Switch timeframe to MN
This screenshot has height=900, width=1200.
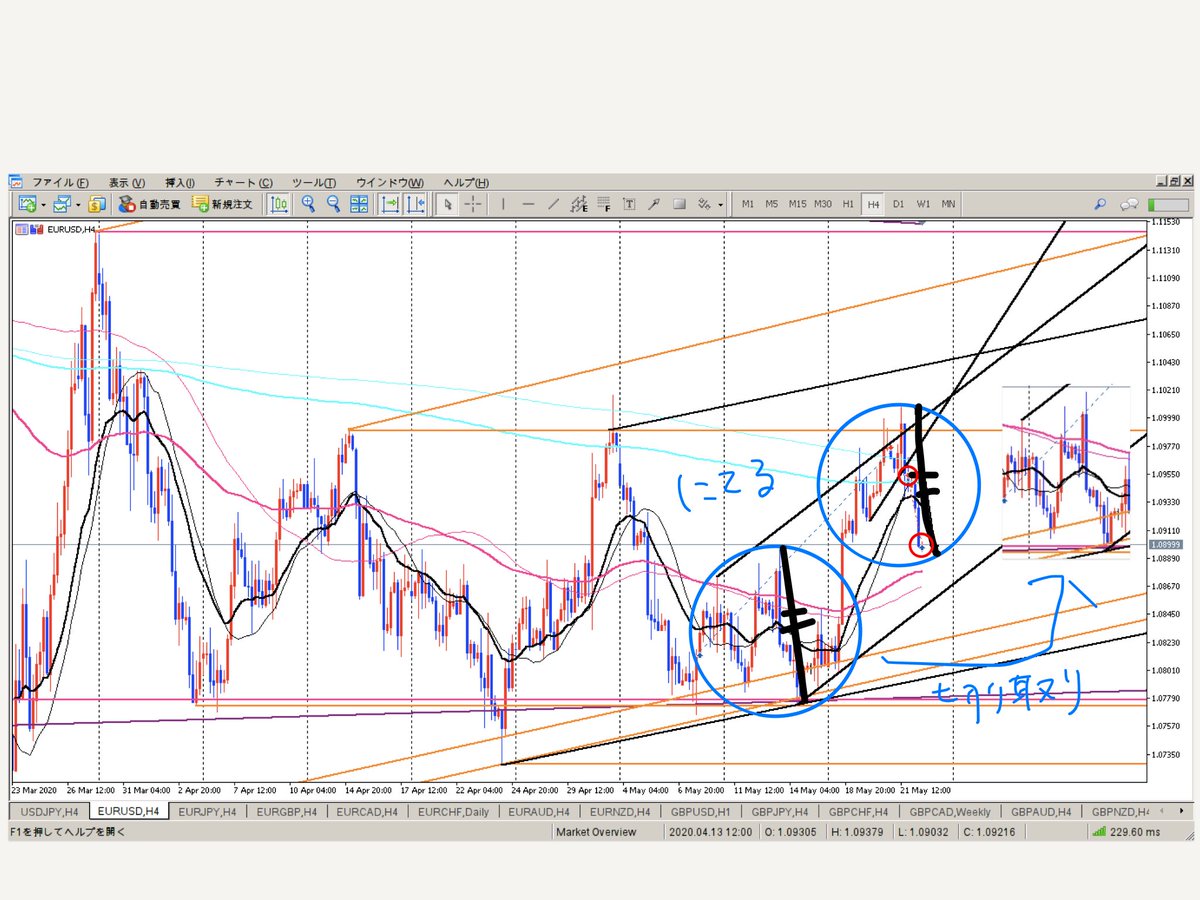tap(948, 204)
